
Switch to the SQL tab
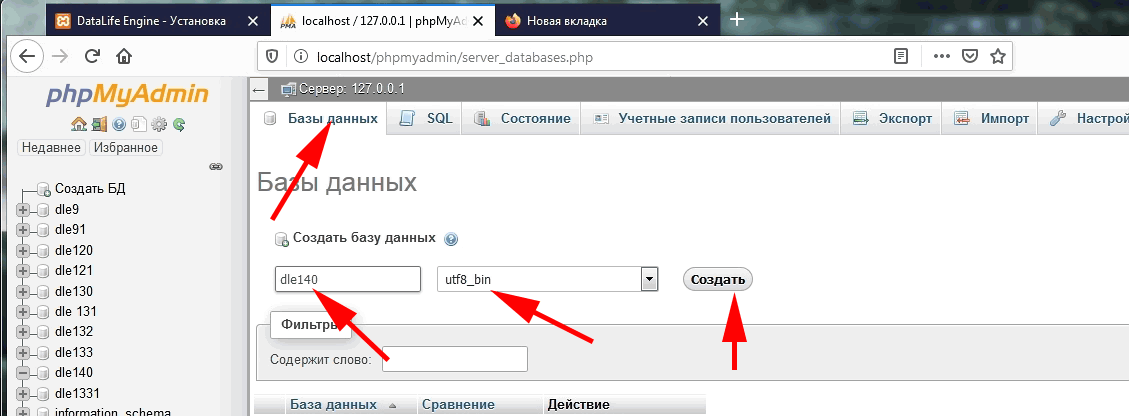pyautogui.click(x=426, y=119)
